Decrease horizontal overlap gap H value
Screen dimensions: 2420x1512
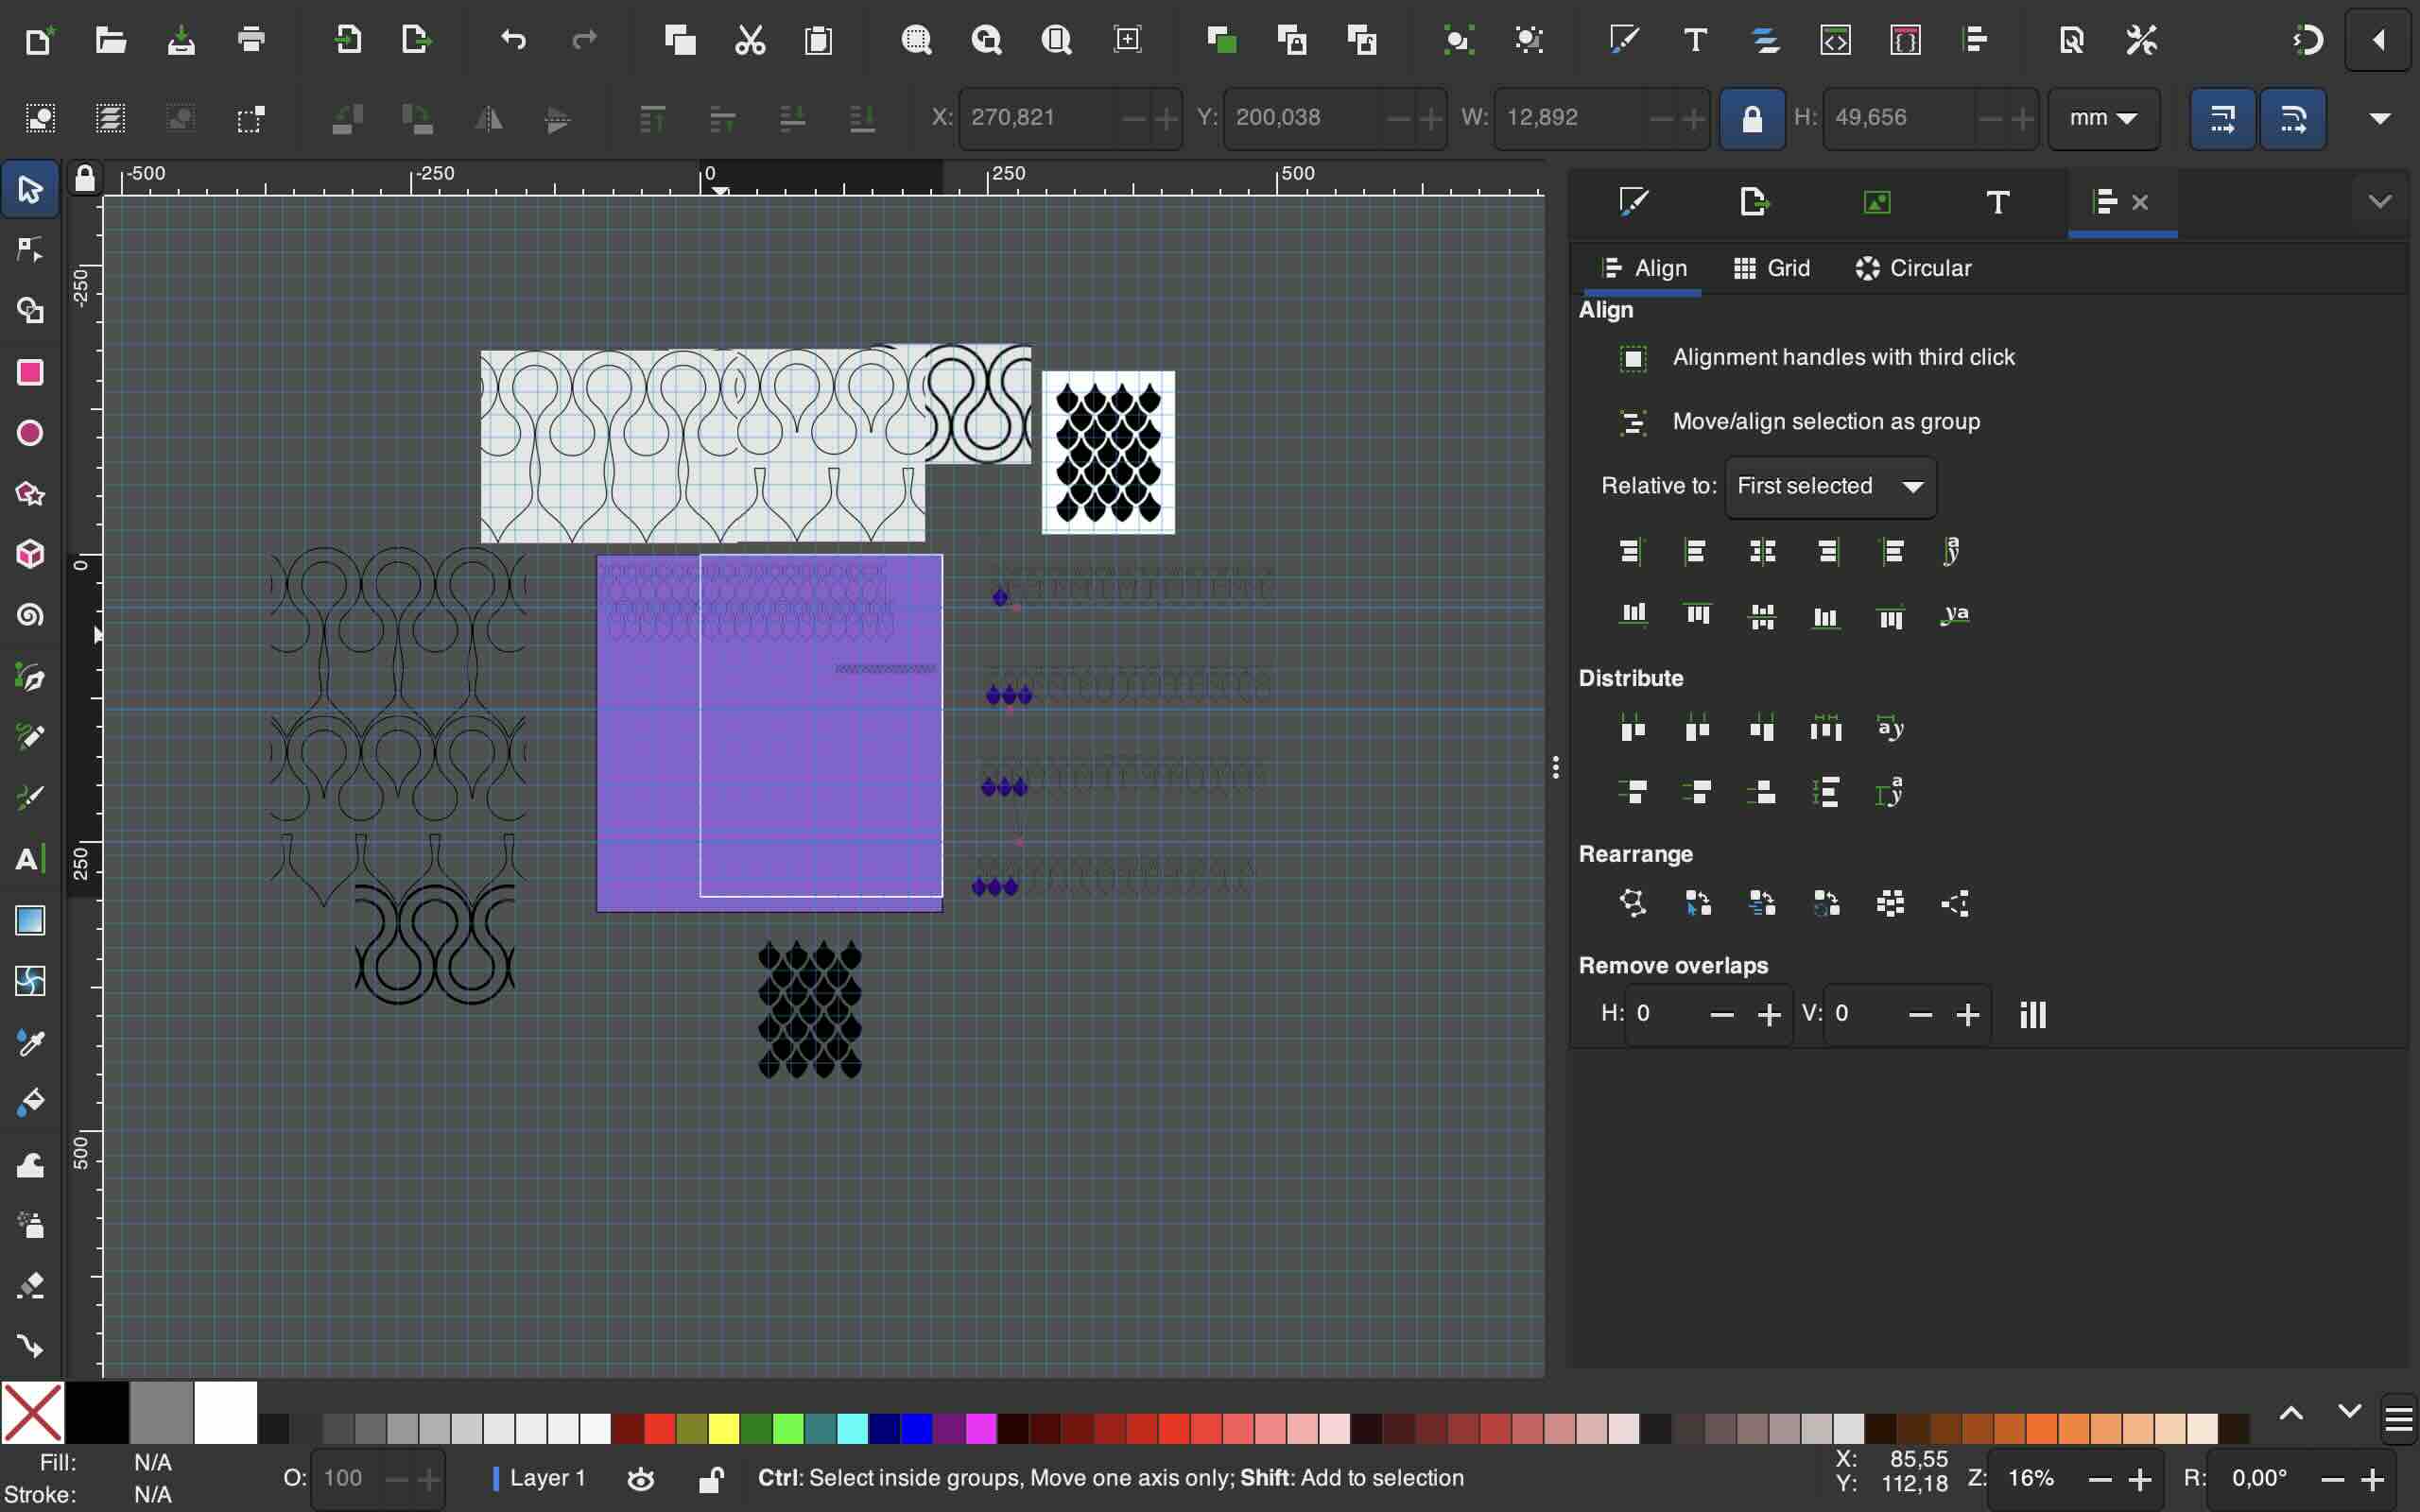1721,1015
